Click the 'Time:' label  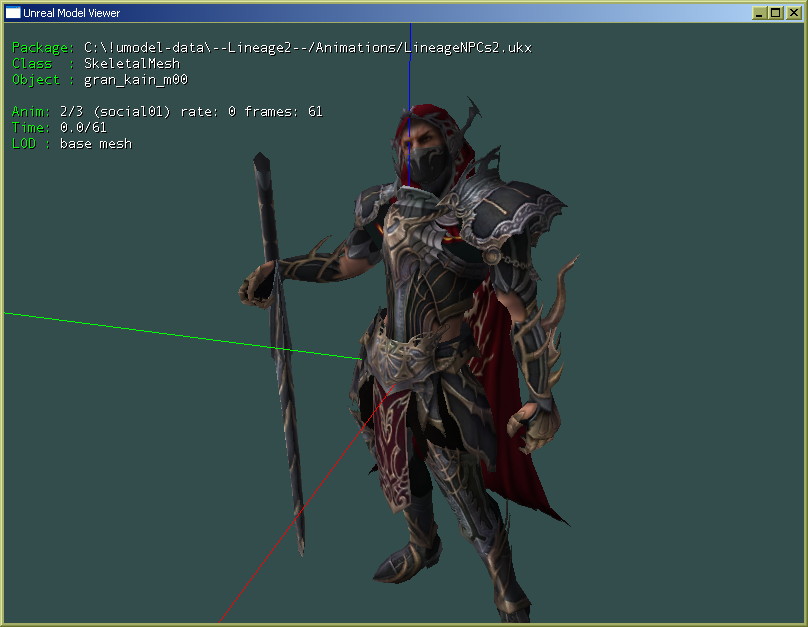pos(31,127)
